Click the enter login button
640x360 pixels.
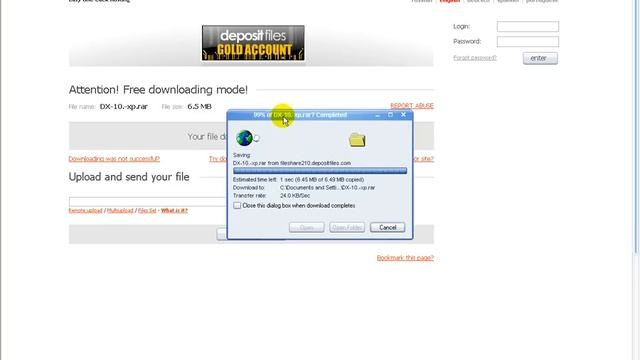click(540, 58)
